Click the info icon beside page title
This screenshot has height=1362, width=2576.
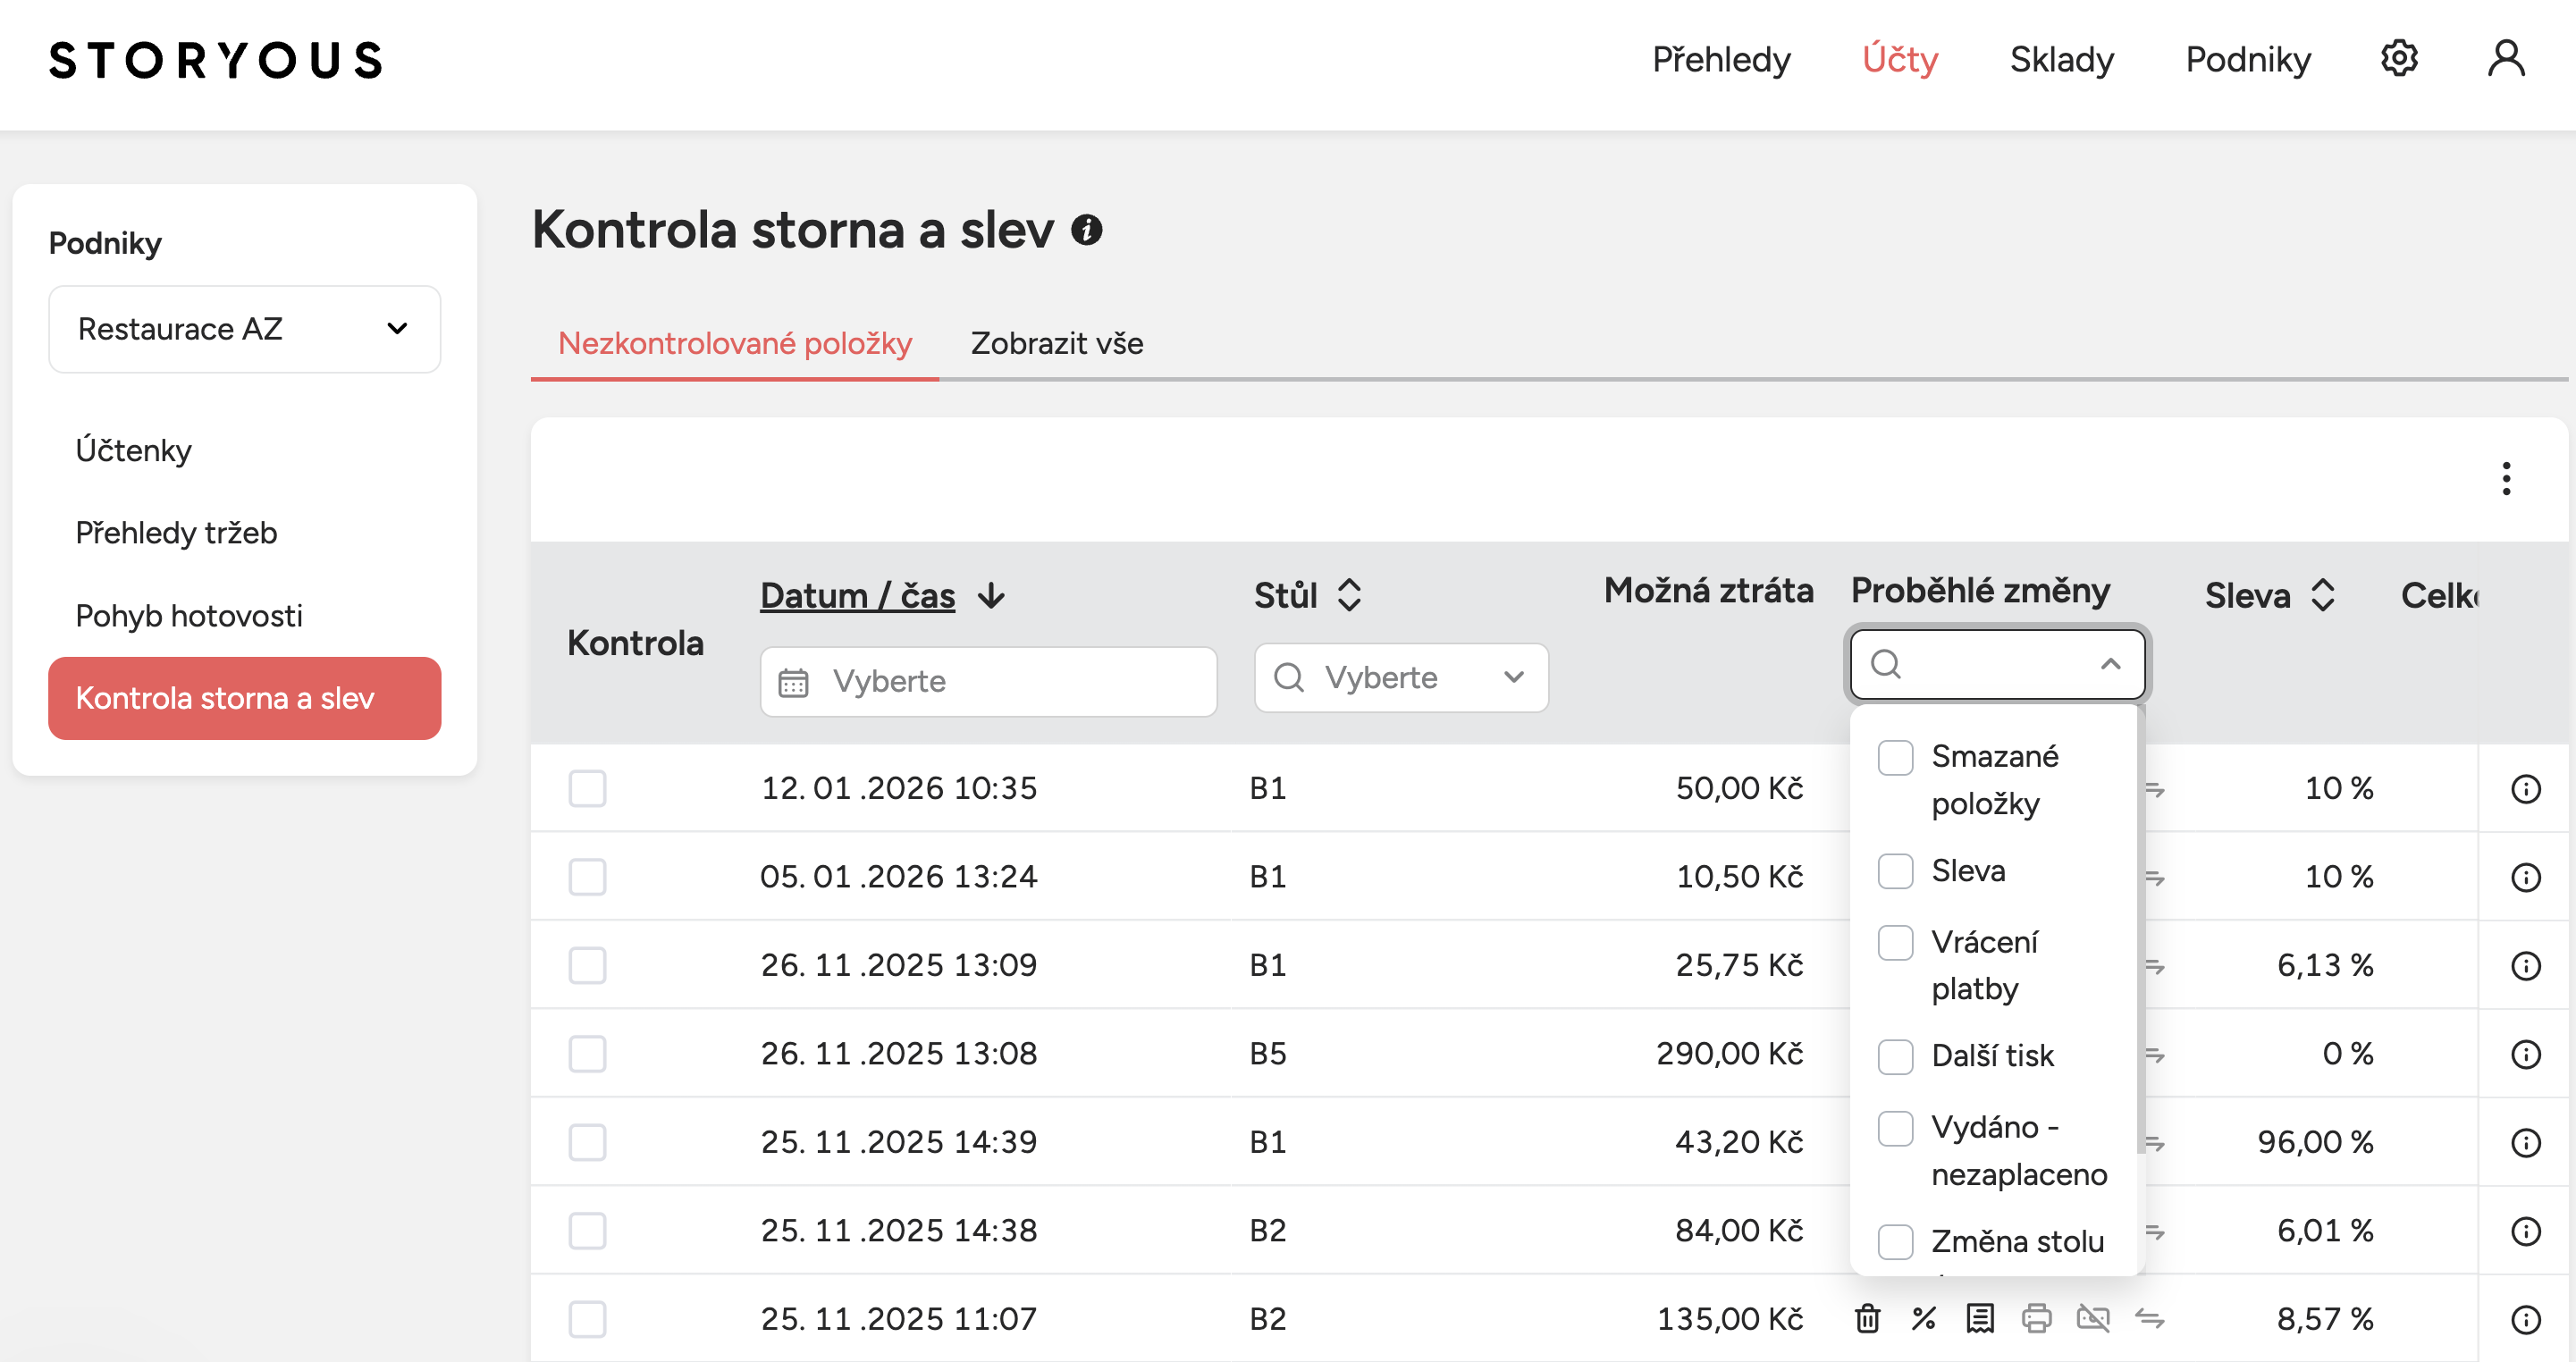pos(1087,230)
